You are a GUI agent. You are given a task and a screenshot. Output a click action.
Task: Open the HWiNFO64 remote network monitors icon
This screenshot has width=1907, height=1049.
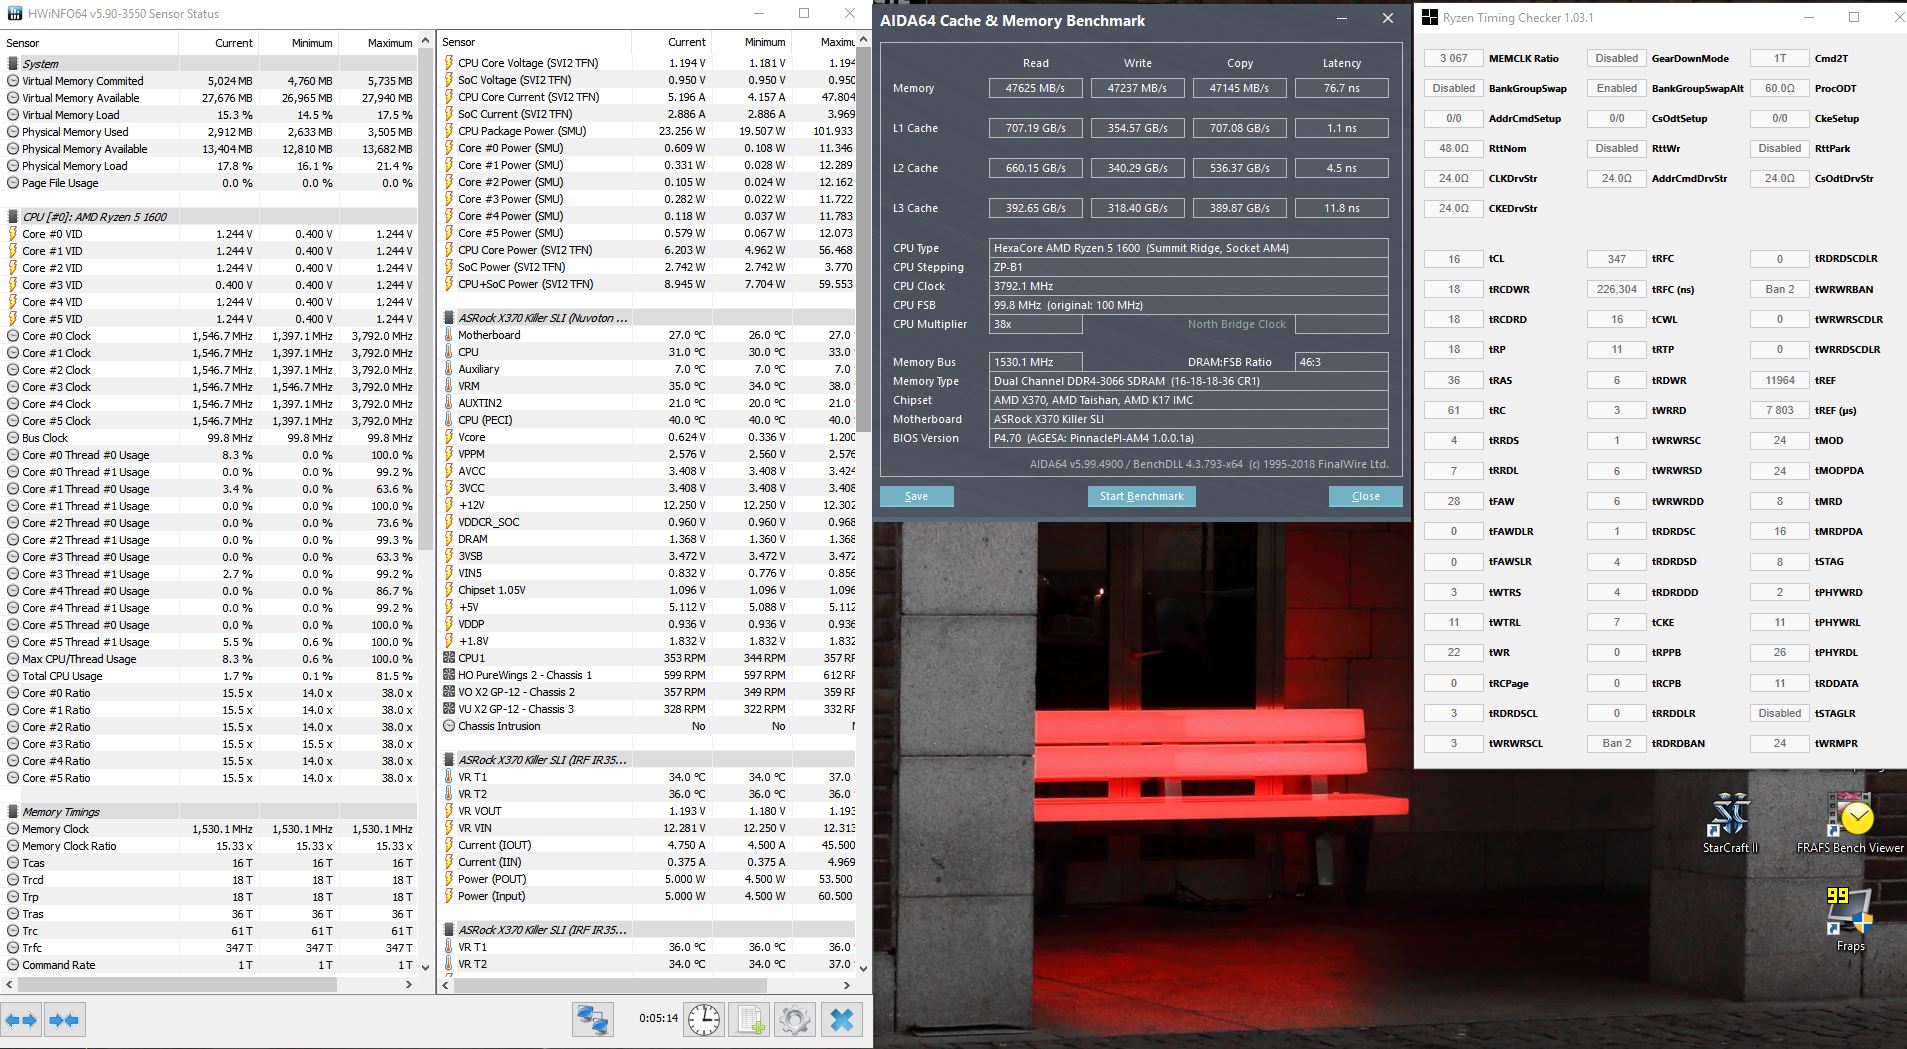(x=592, y=1020)
